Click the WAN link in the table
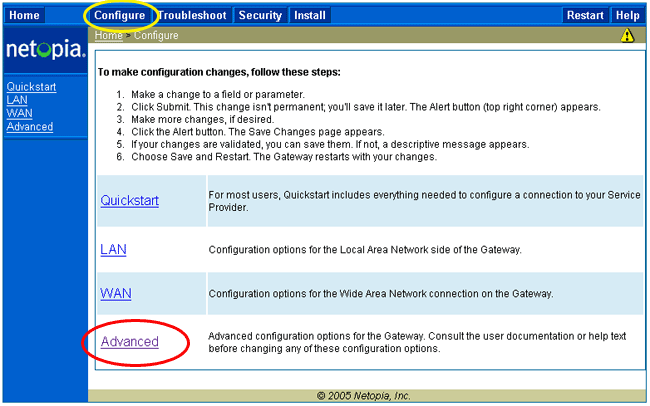This screenshot has width=650, height=406. [x=116, y=294]
